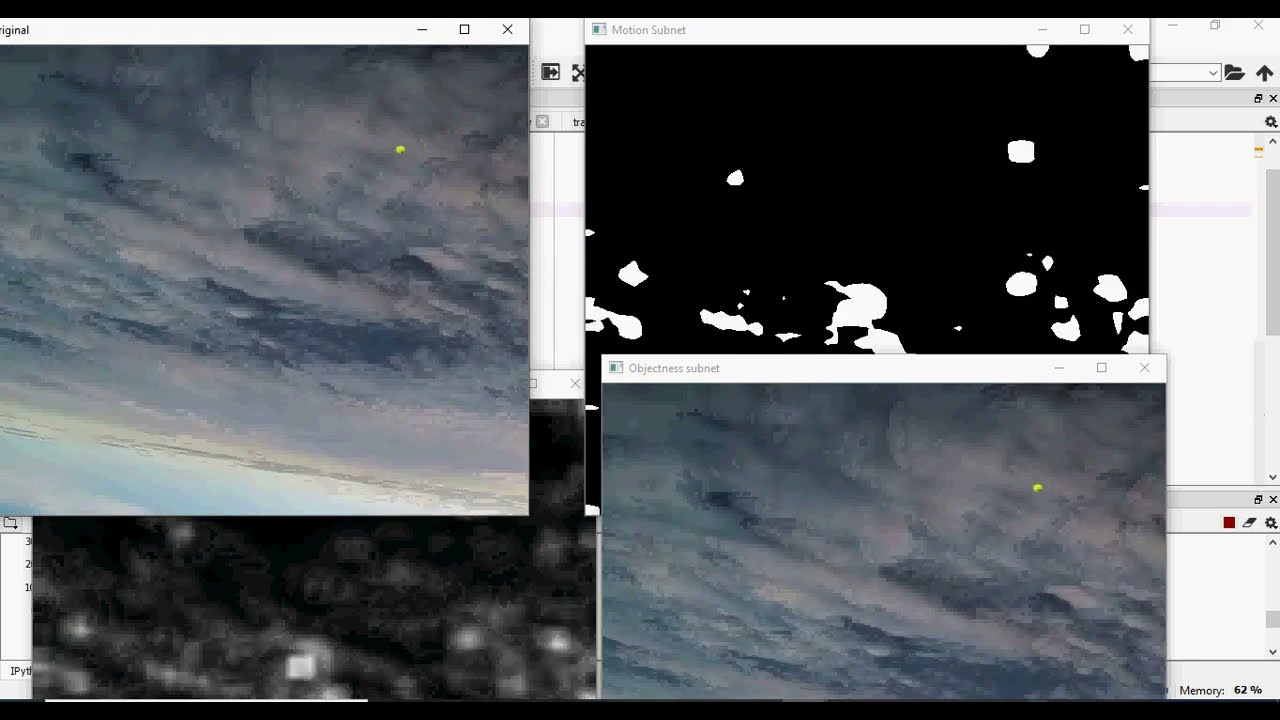Minimize the Motion Subnet window
Viewport: 1280px width, 720px height.
pyautogui.click(x=1042, y=30)
